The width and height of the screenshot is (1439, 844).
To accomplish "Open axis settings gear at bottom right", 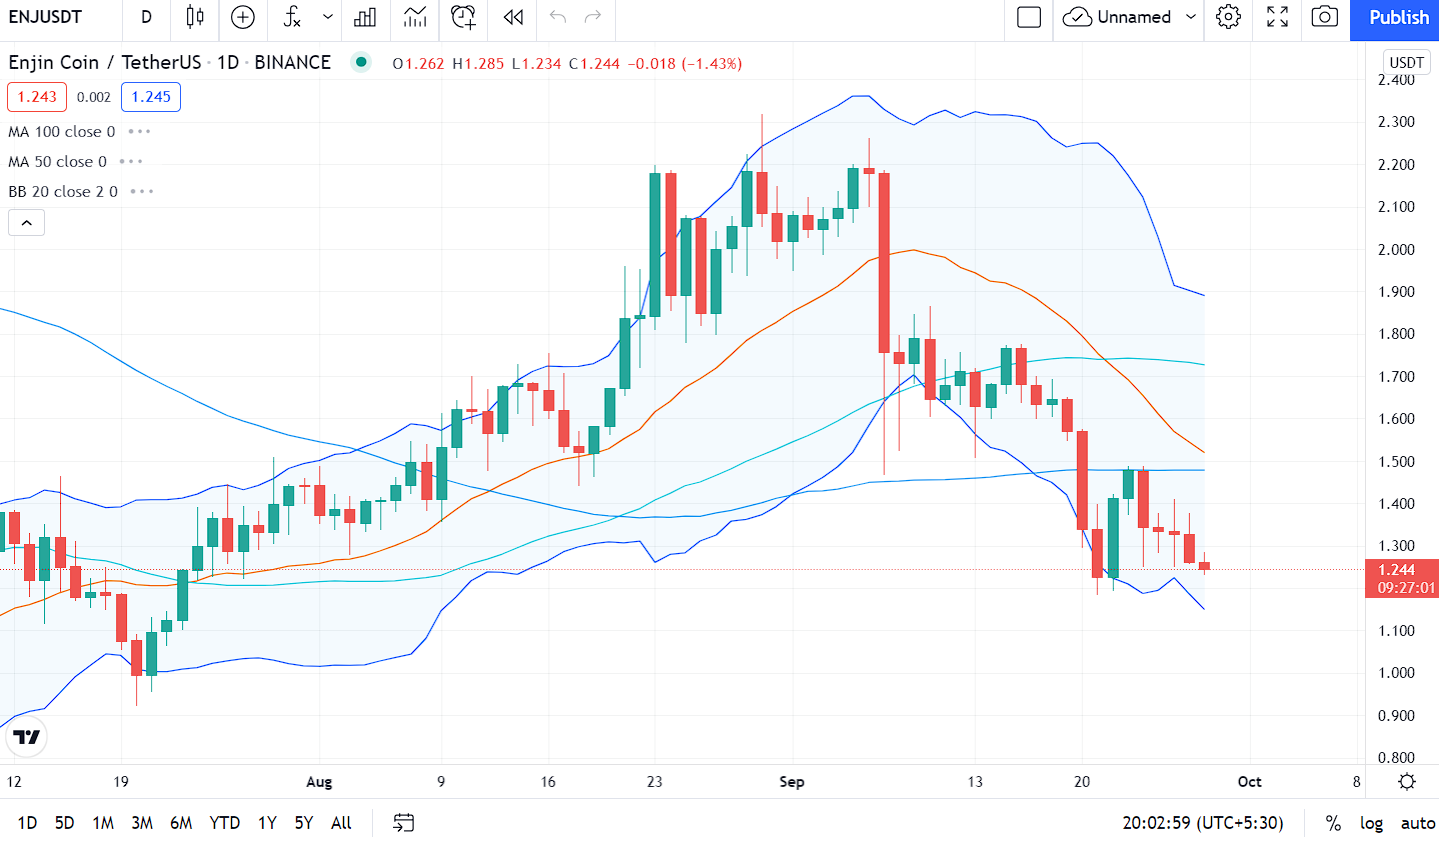I will click(1407, 782).
